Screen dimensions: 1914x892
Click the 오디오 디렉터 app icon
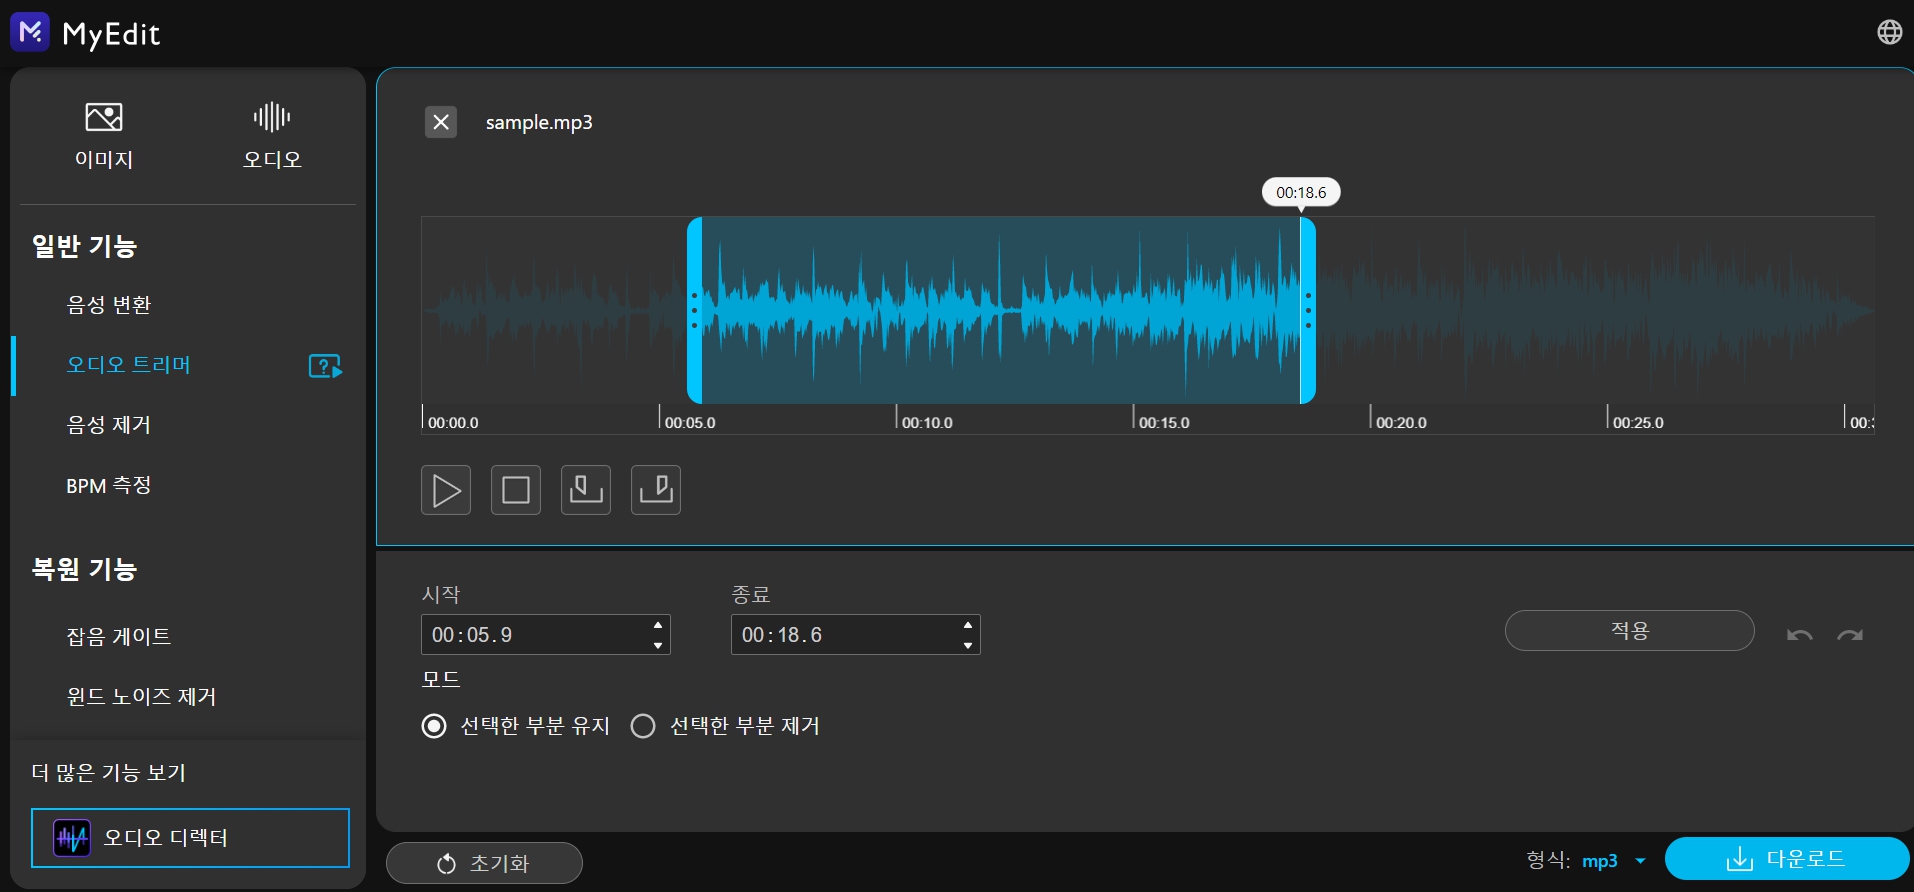tap(72, 838)
